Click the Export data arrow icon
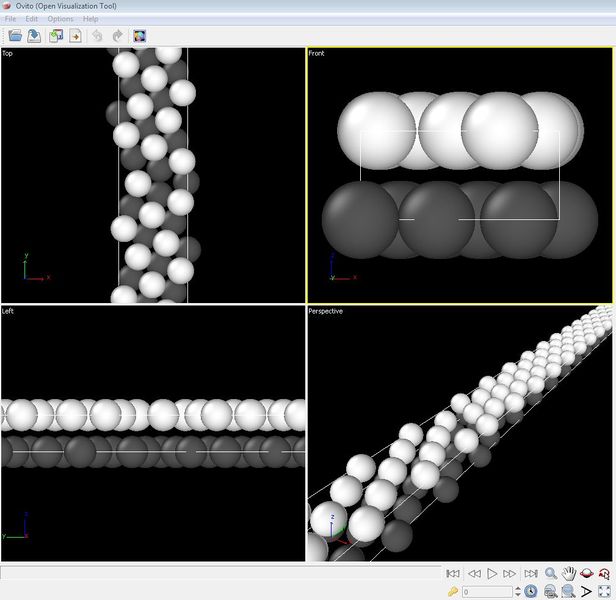The image size is (616, 600). 75,36
